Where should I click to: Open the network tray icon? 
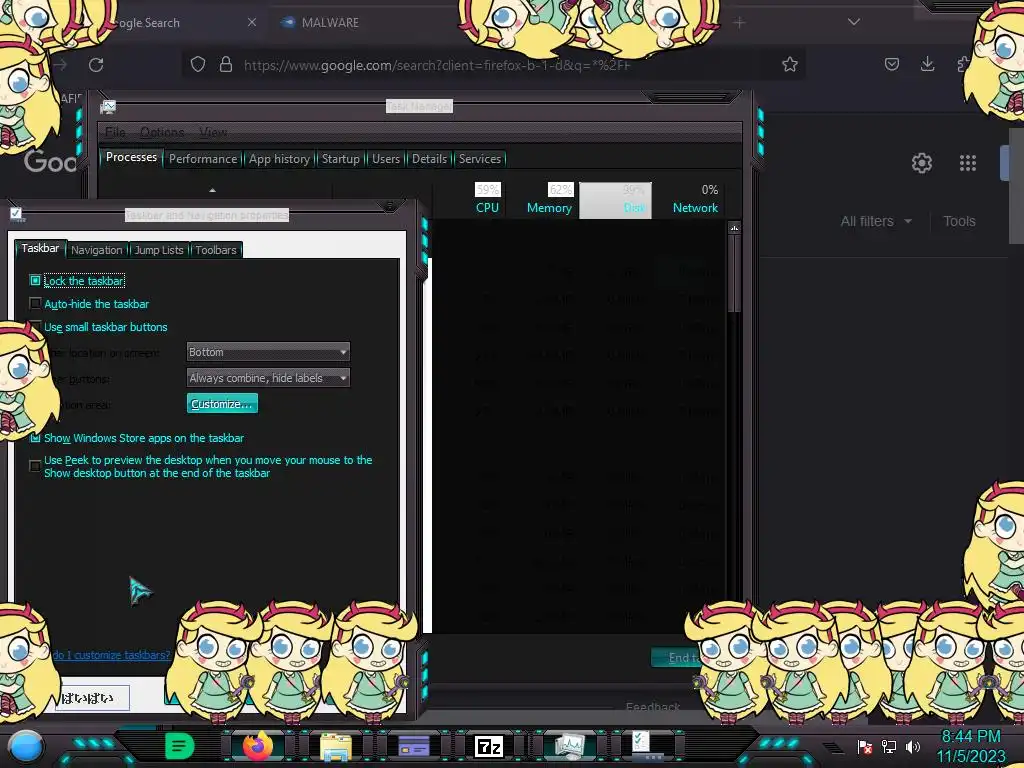(x=889, y=746)
